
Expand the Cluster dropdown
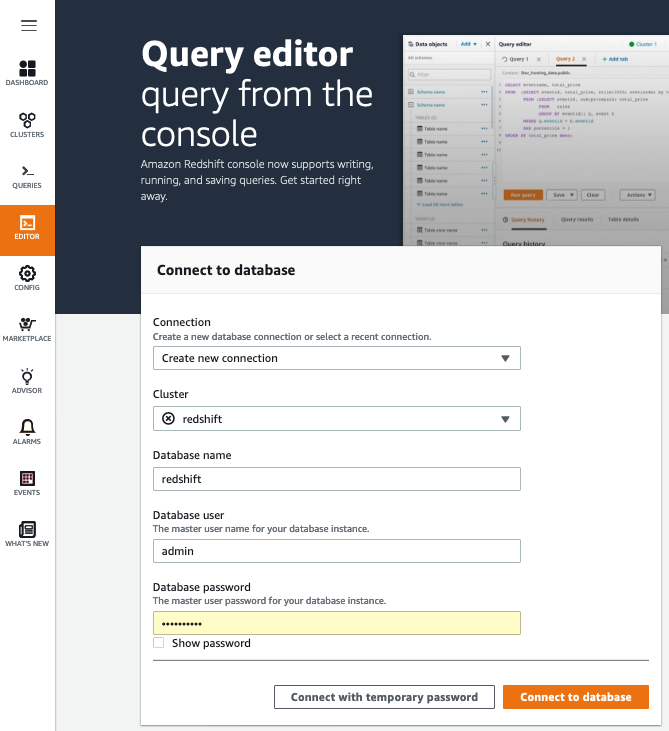click(336, 418)
